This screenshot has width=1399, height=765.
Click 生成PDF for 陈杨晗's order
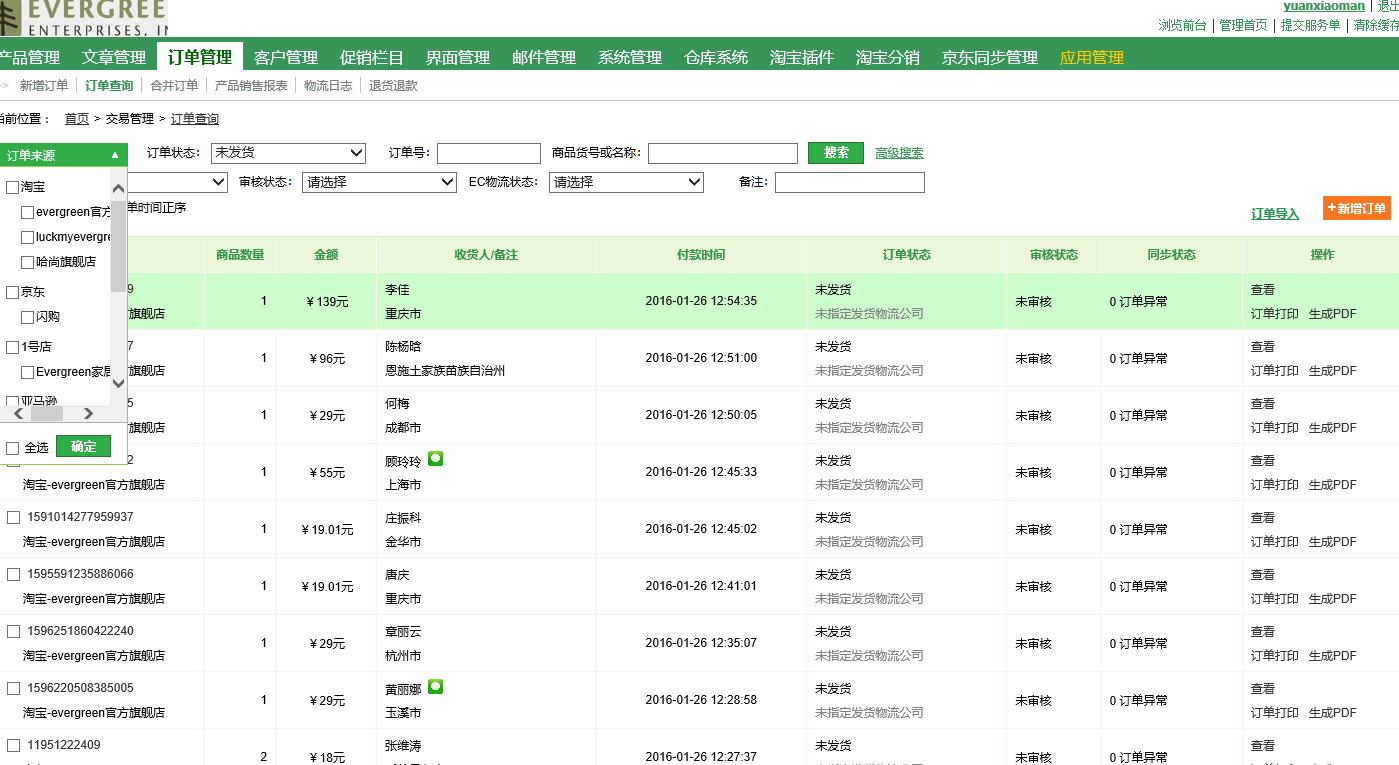tap(1333, 371)
